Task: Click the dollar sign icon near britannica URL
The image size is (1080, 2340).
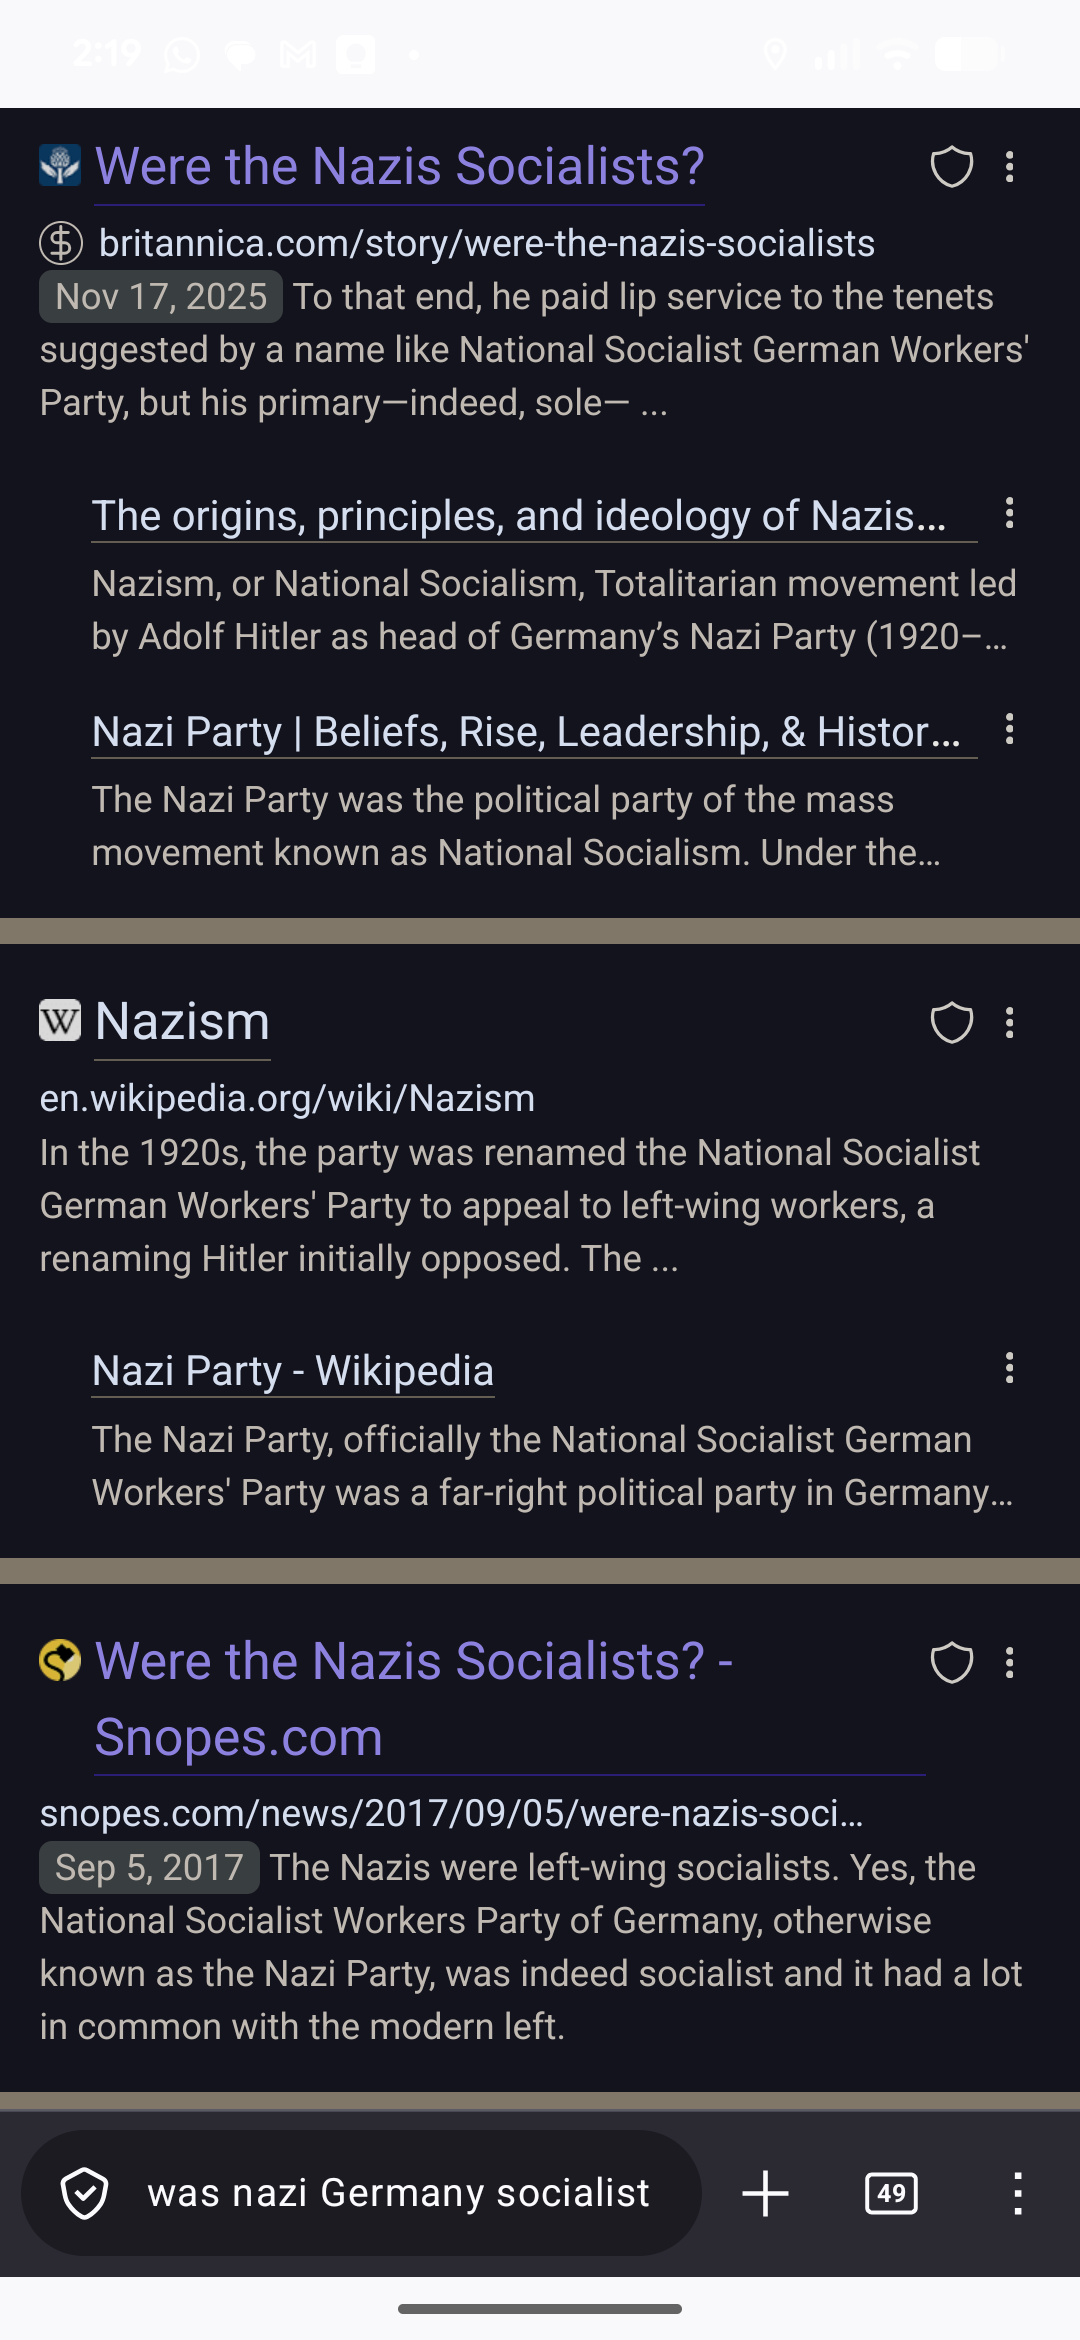Action: [x=61, y=243]
